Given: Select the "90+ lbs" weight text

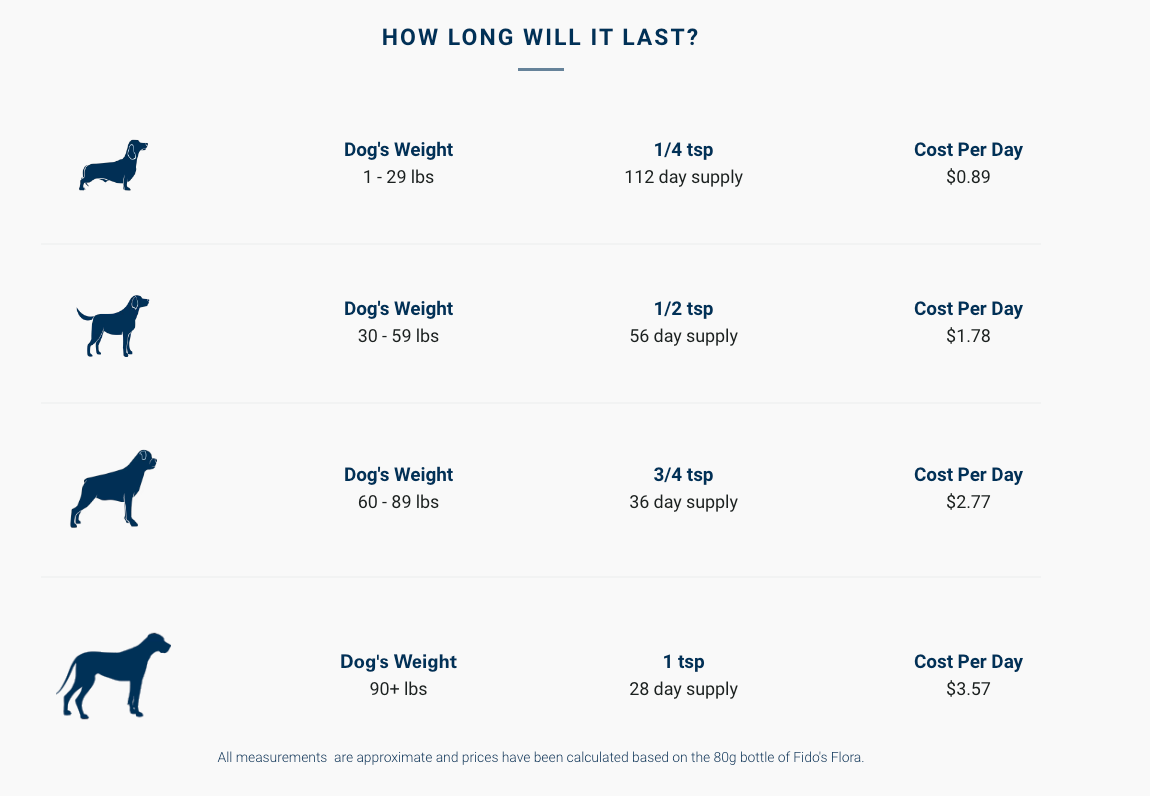Looking at the screenshot, I should pyautogui.click(x=398, y=689).
